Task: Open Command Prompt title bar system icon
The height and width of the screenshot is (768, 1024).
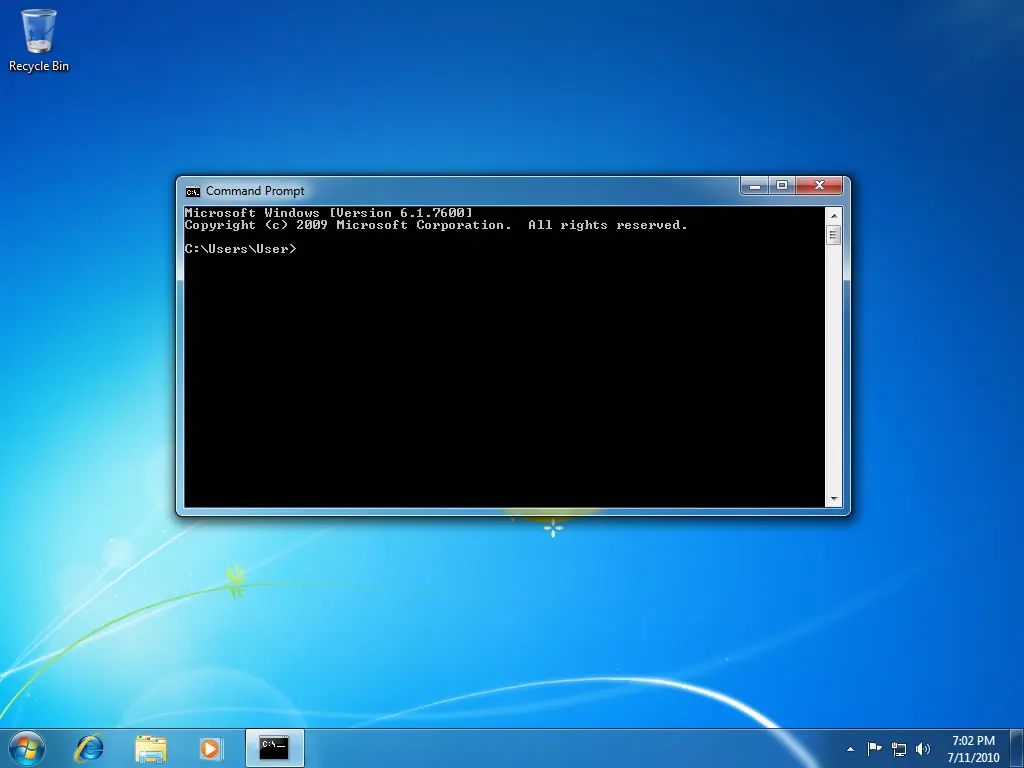Action: point(193,191)
